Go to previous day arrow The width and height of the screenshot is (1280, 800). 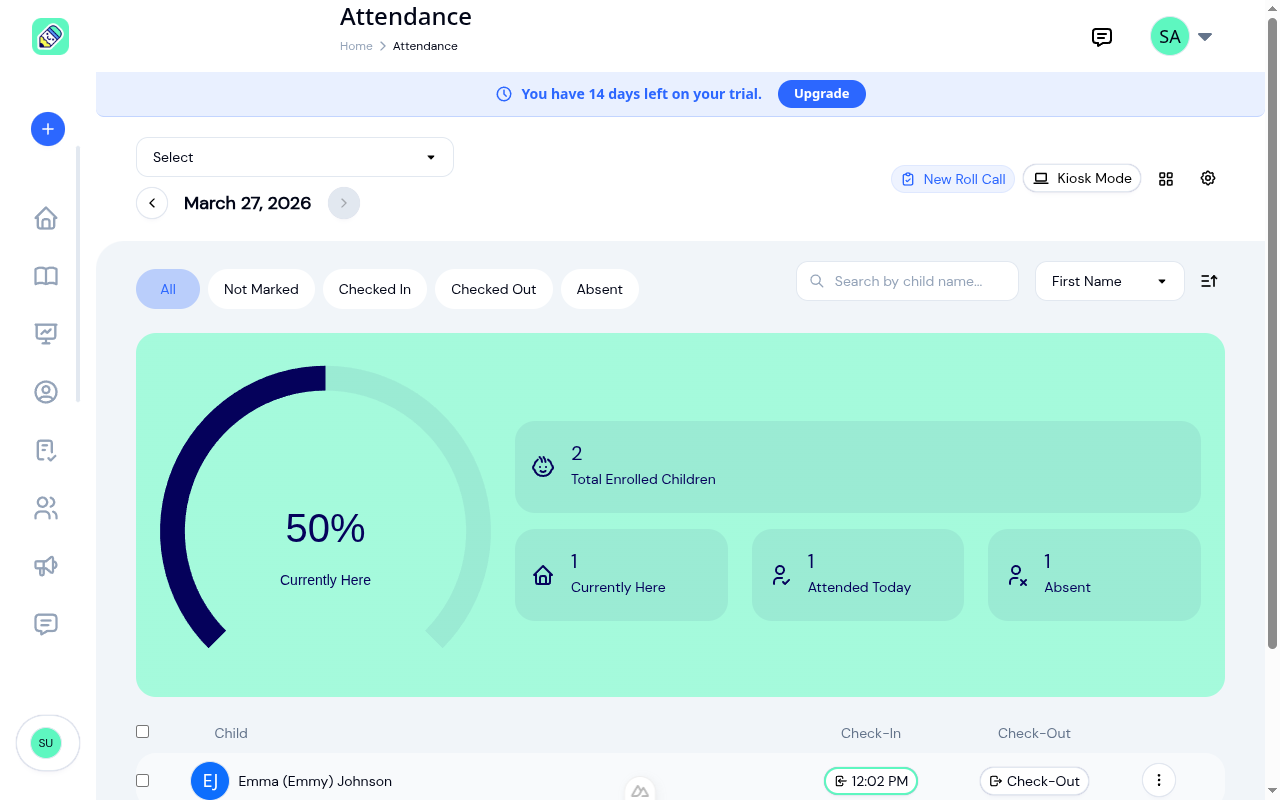click(152, 203)
